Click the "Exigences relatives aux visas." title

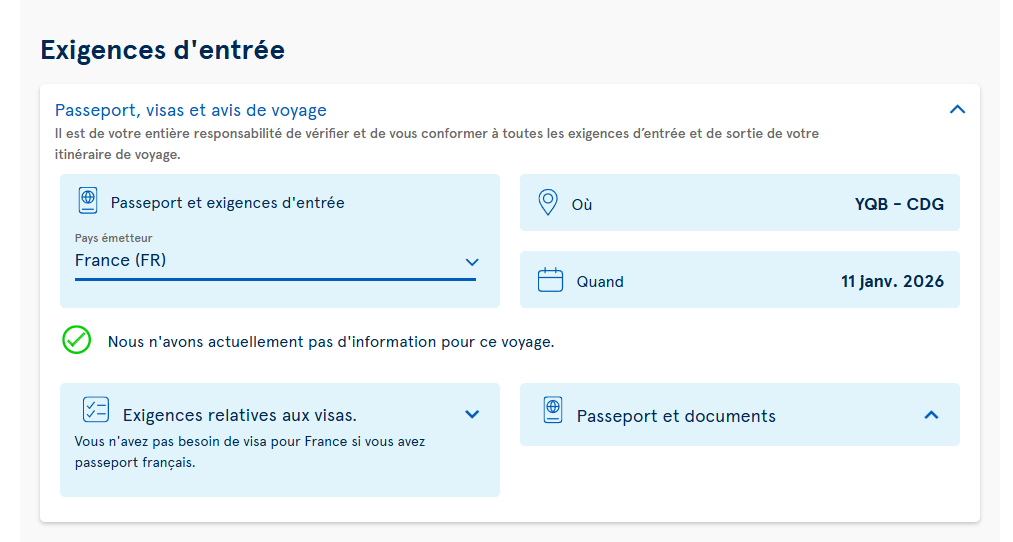pyautogui.click(x=240, y=415)
